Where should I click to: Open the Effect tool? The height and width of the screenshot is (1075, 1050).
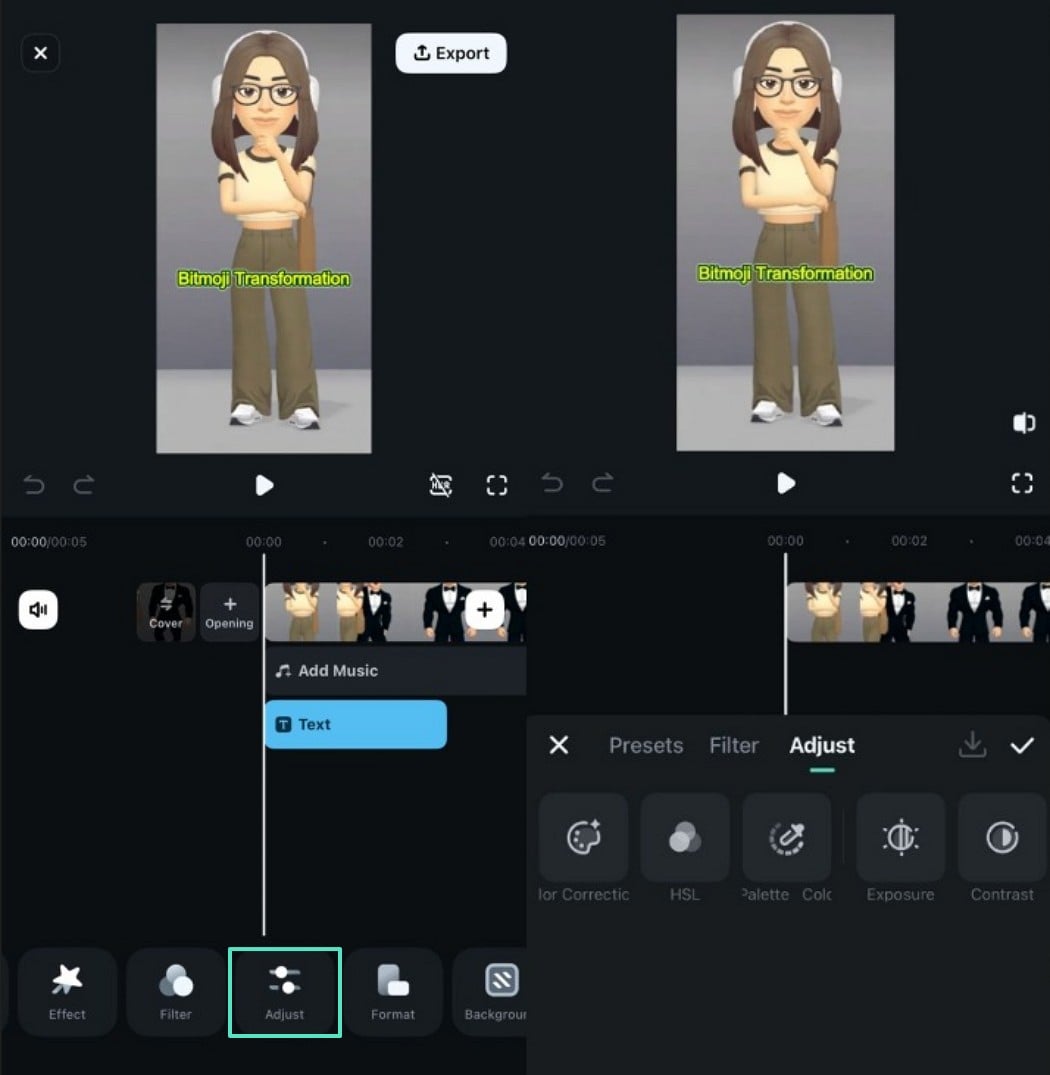pos(67,992)
